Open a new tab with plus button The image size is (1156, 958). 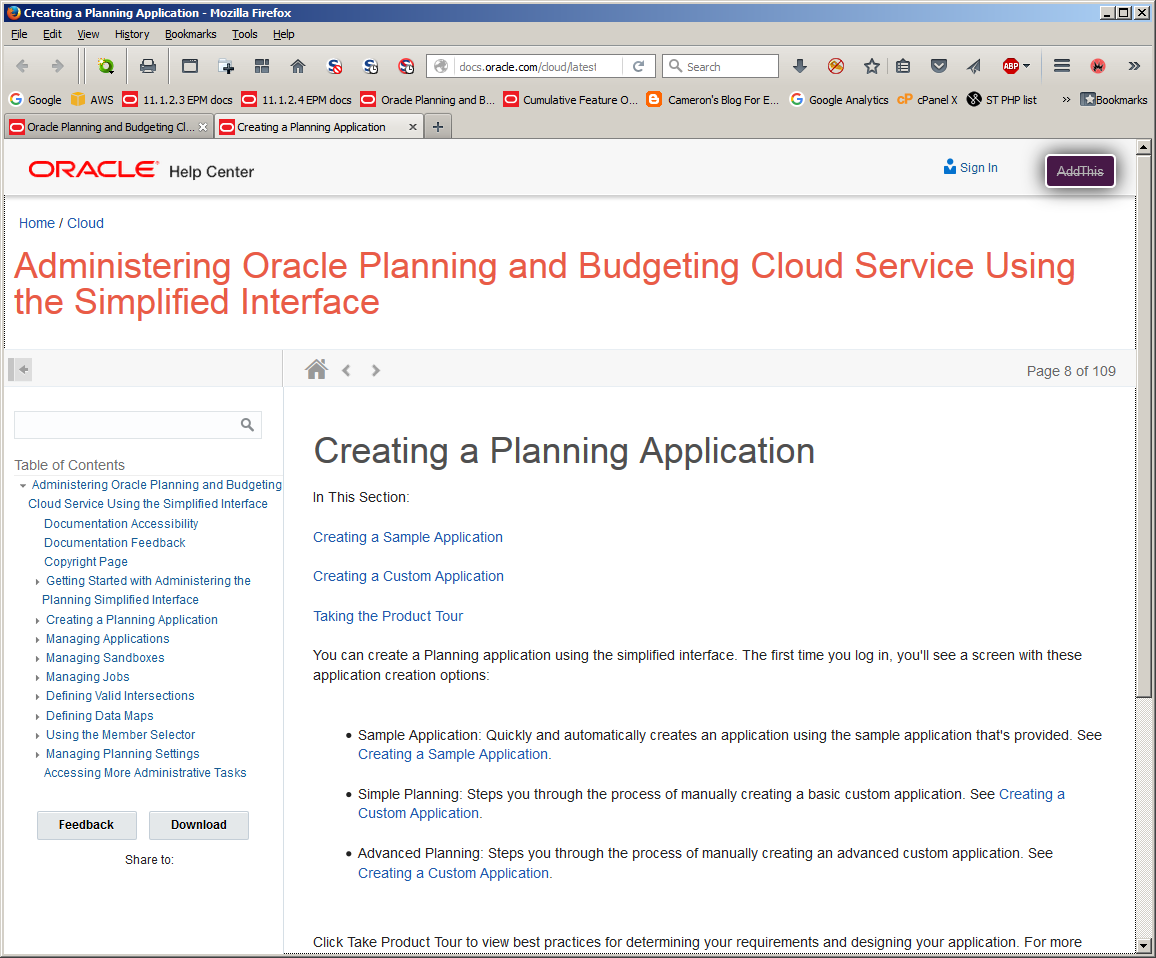click(438, 127)
